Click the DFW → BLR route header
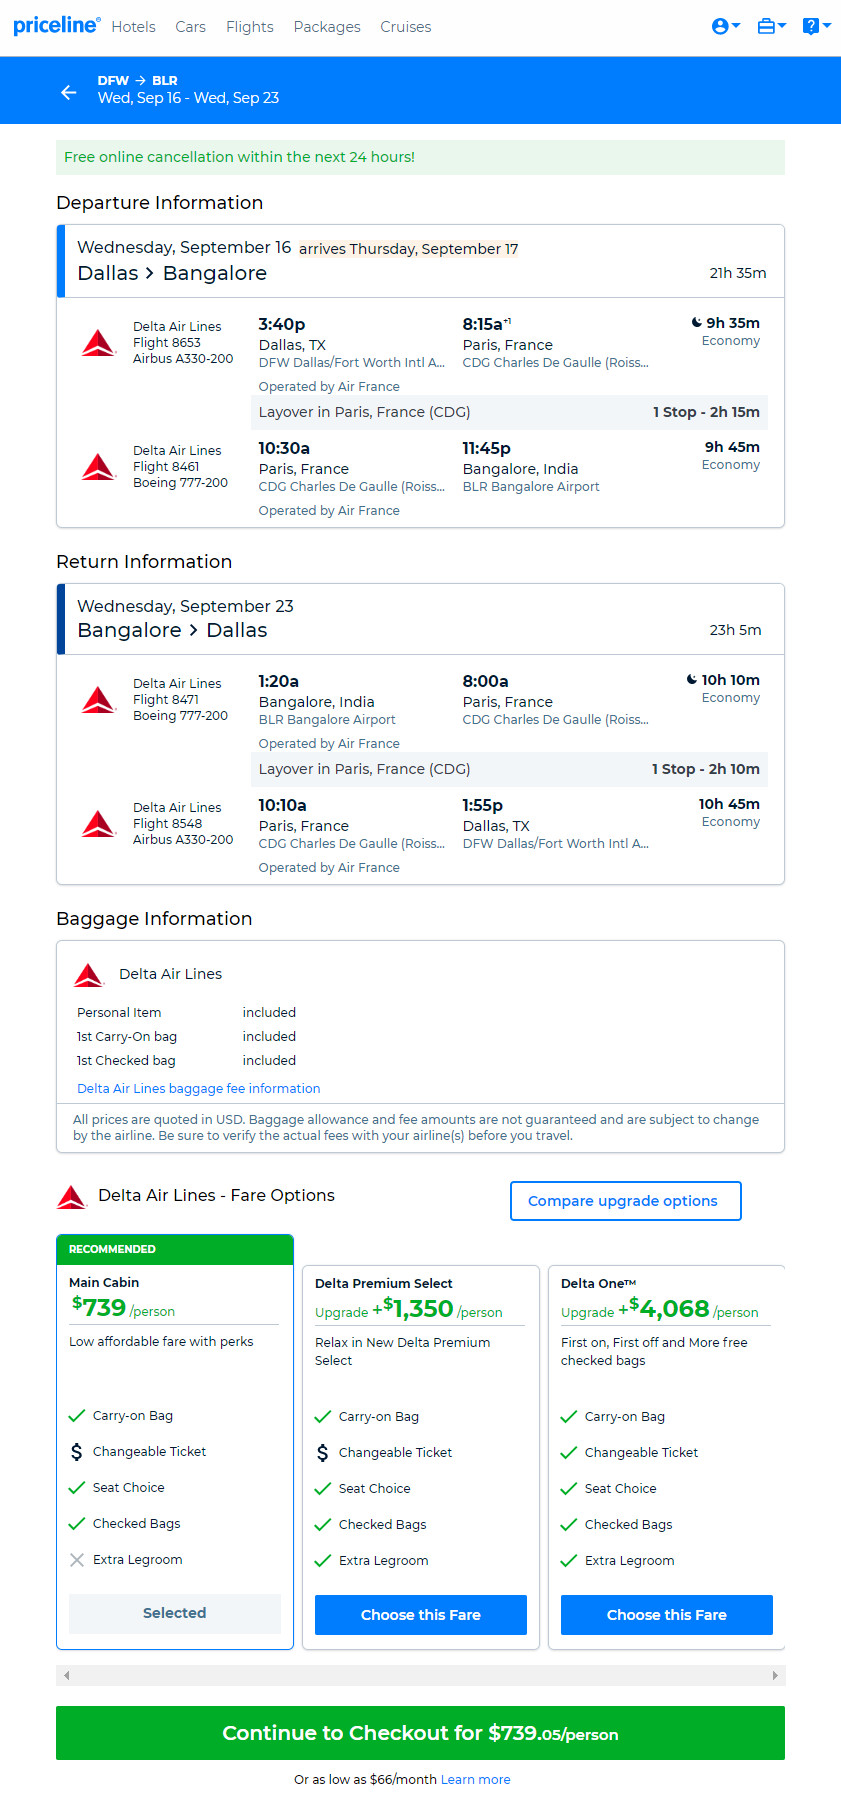This screenshot has width=841, height=1820. 138,80
